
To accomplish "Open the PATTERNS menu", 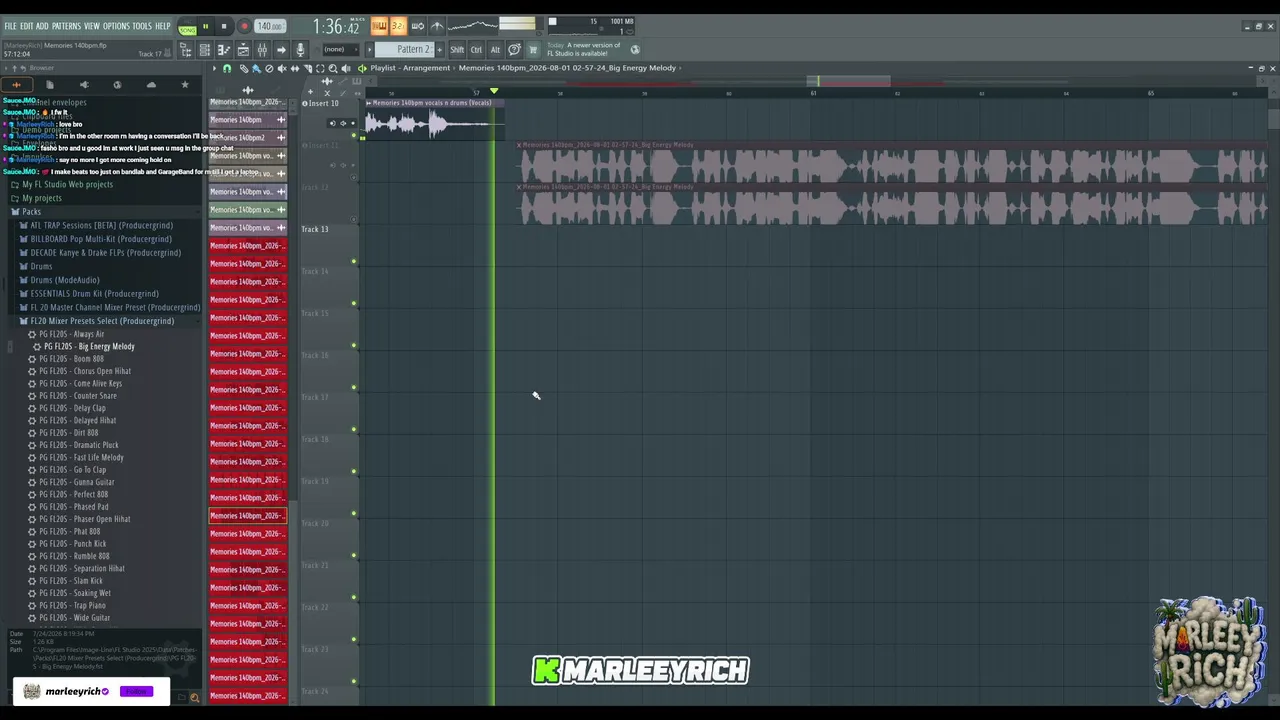I will 66,26.
